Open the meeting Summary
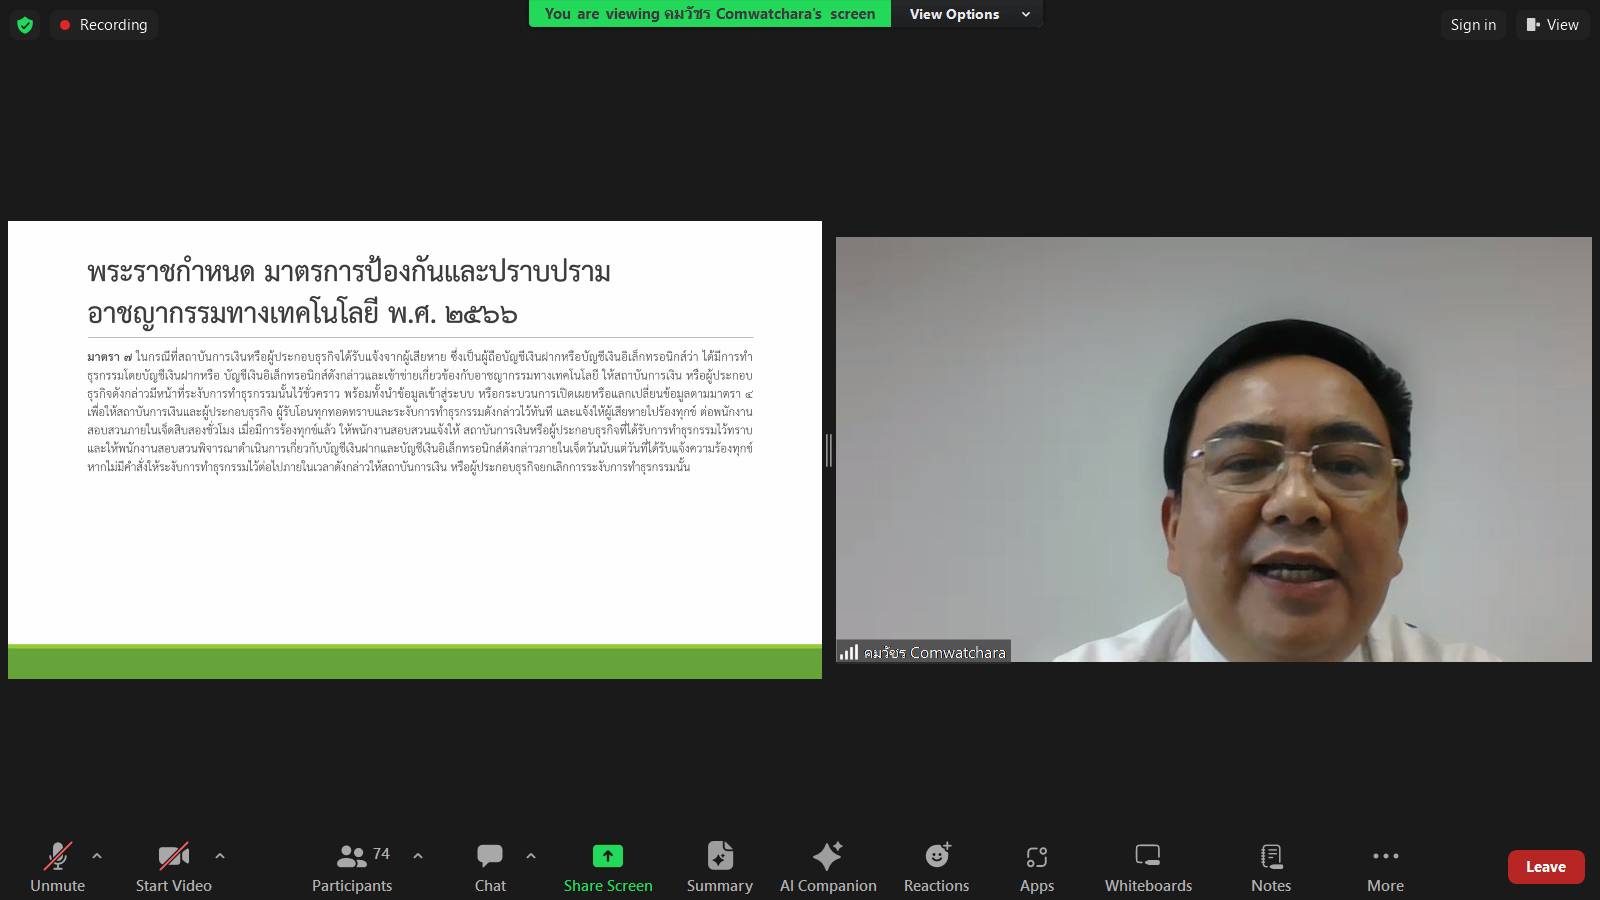 click(x=719, y=868)
